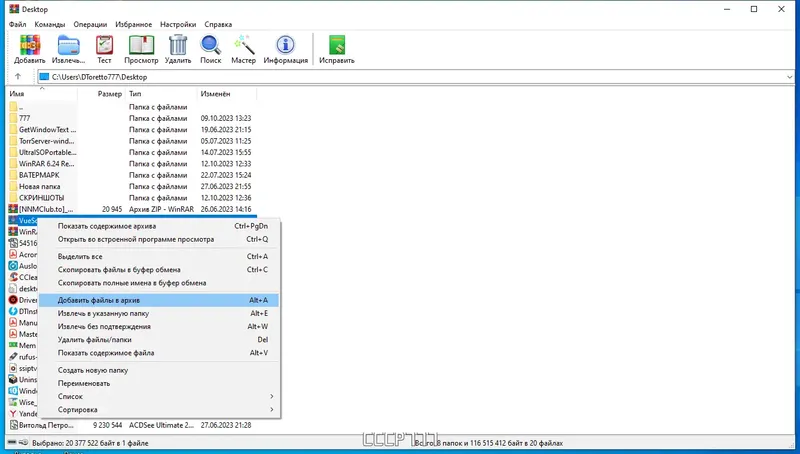Select the WinRAR 6.24 Re... folder

coord(132,164)
